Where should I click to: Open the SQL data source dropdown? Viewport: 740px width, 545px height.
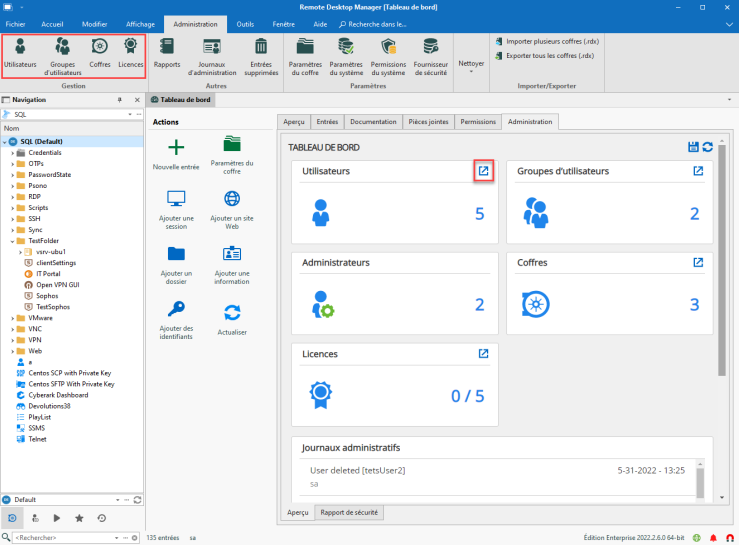click(130, 114)
